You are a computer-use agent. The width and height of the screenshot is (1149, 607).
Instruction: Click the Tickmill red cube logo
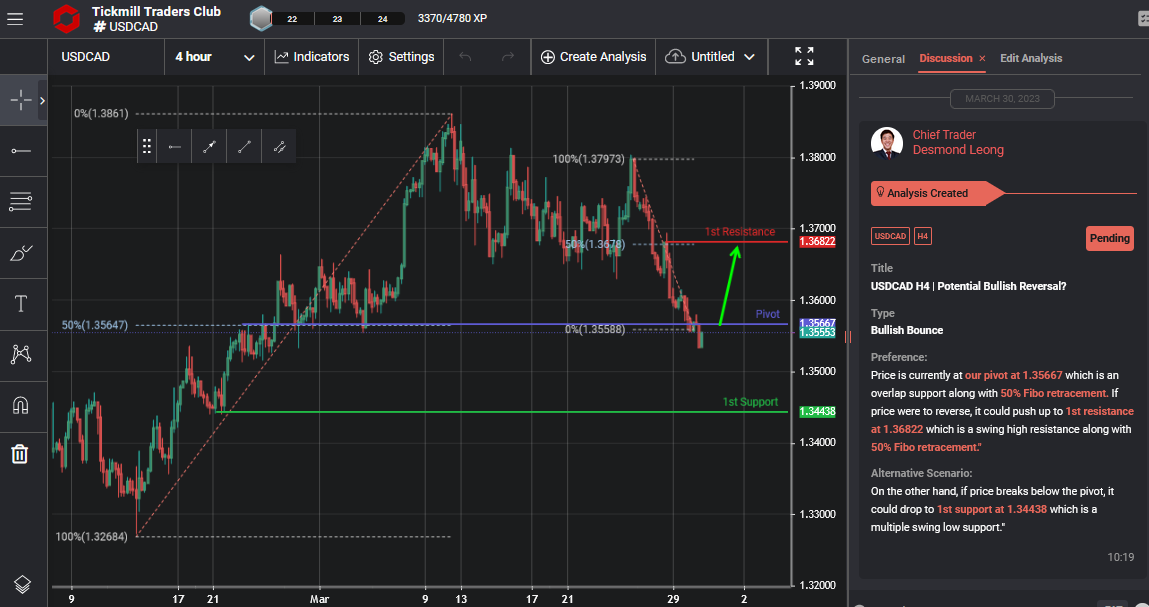click(66, 19)
